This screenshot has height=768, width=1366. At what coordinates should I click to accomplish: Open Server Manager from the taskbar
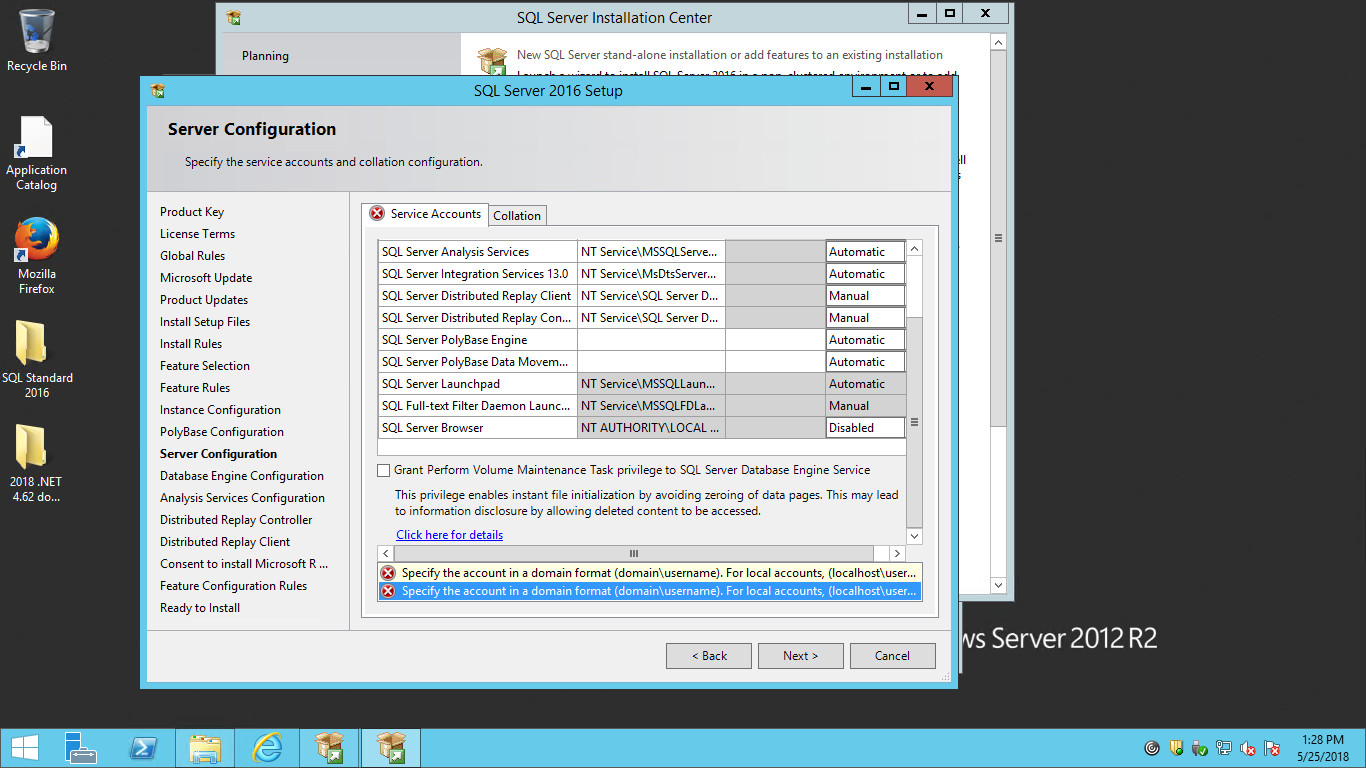click(81, 748)
